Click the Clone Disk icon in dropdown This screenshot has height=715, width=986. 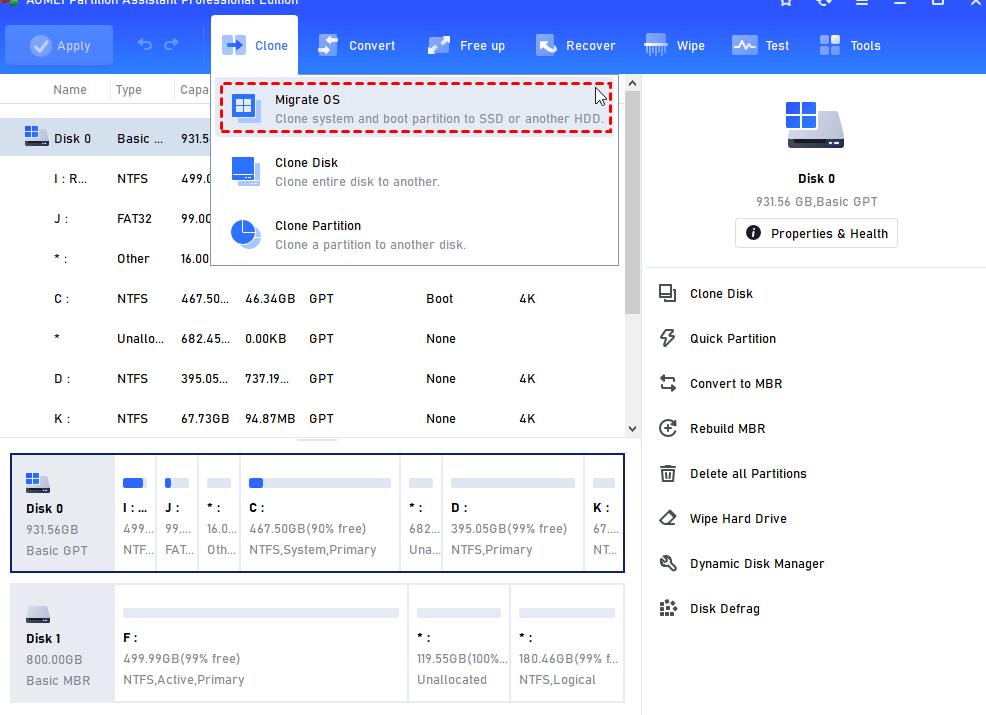coord(245,171)
